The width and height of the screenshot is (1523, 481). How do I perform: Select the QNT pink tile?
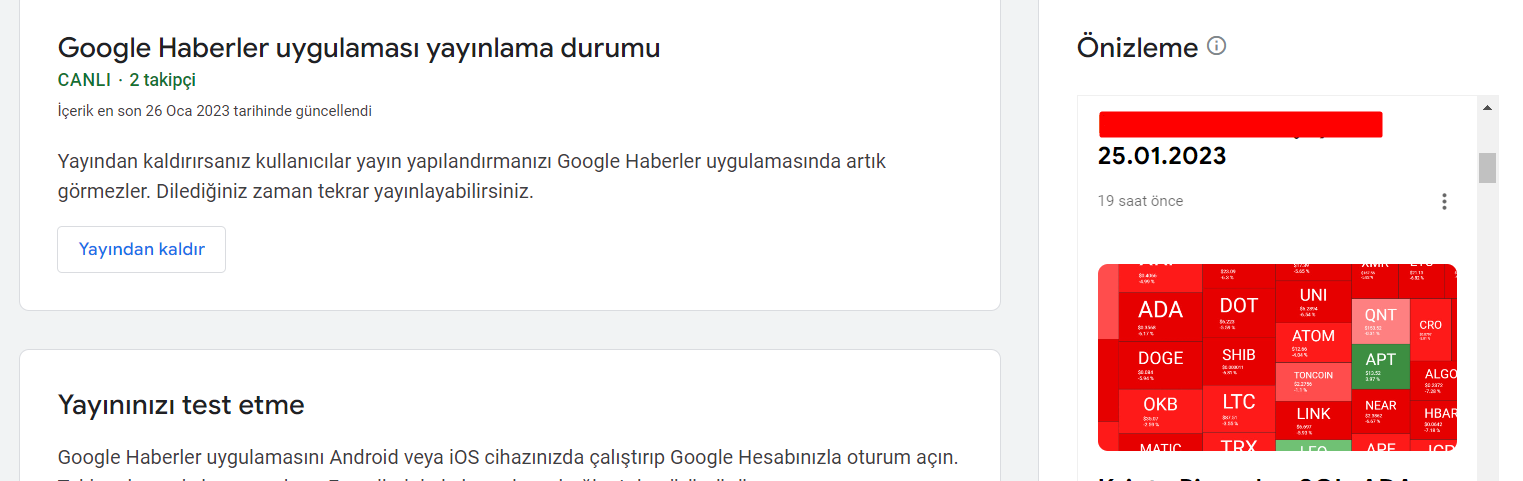point(1380,320)
